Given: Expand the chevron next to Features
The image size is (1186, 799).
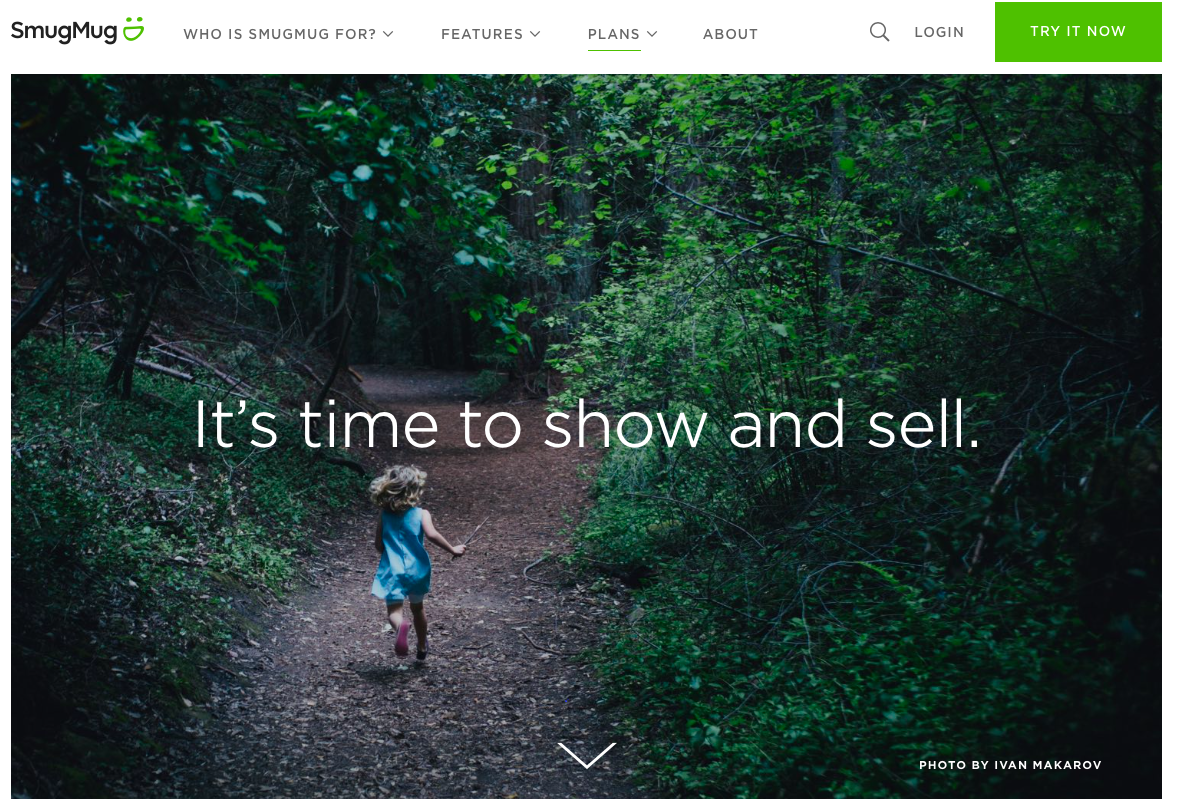Looking at the screenshot, I should 535,34.
